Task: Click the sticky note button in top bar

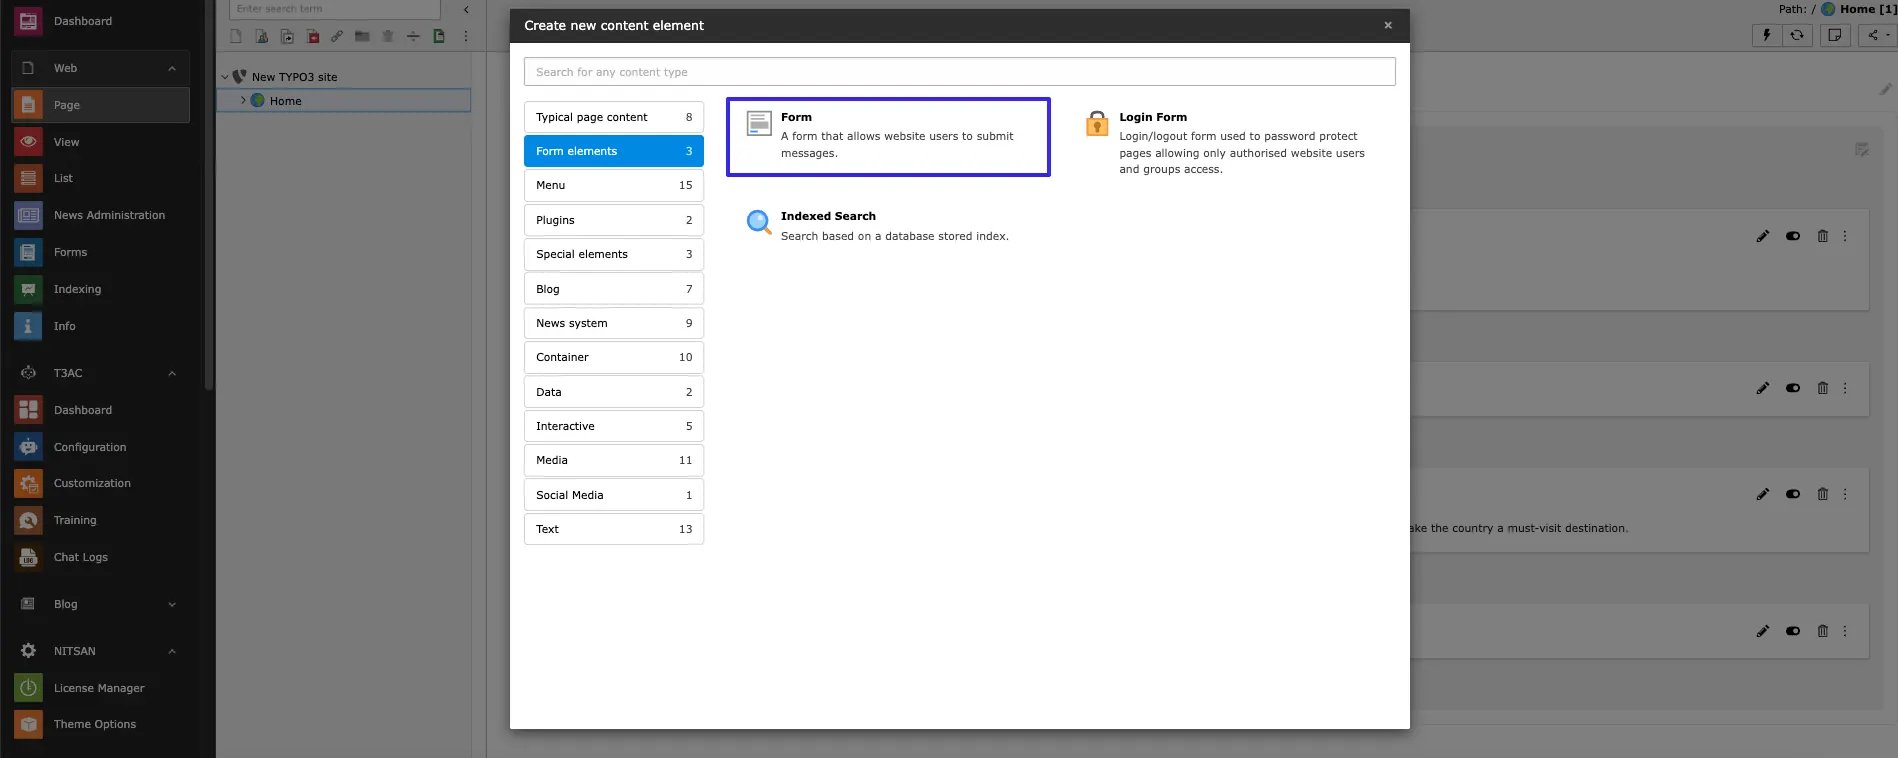Action: [x=1835, y=35]
